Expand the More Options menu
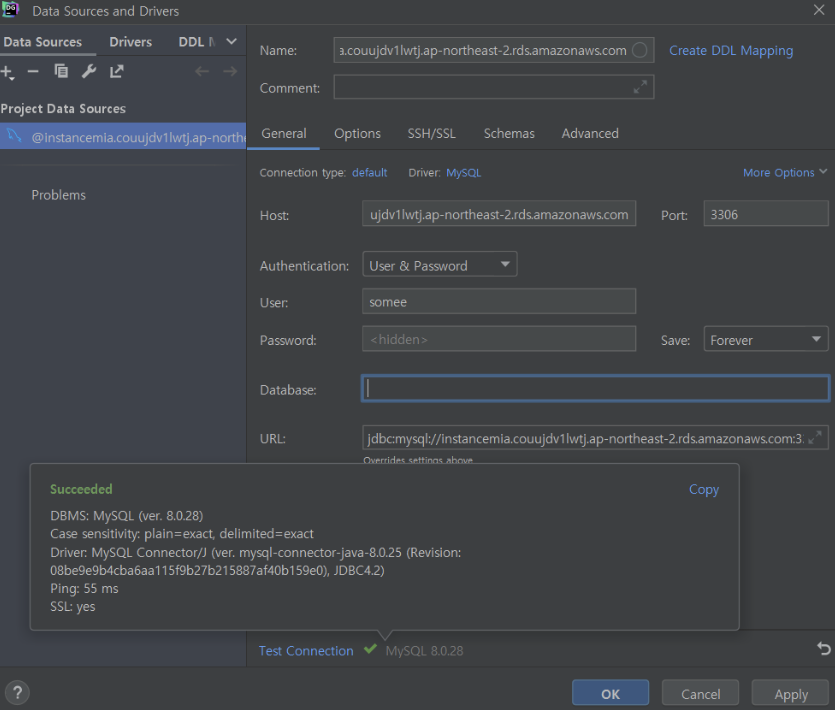835x710 pixels. click(785, 173)
